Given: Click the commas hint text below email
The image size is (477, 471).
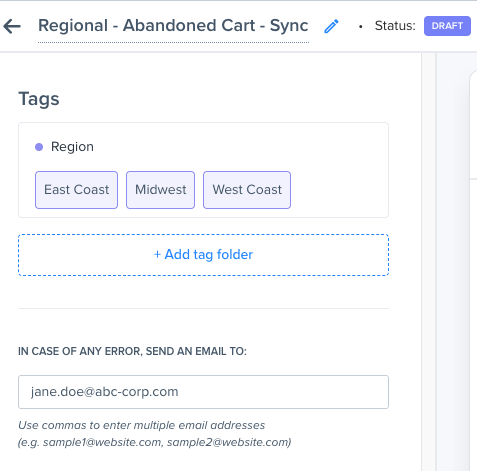Looking at the screenshot, I should click(142, 425).
